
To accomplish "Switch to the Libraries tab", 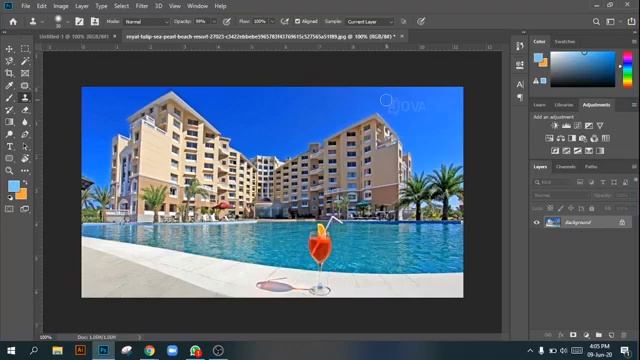I will click(x=564, y=105).
